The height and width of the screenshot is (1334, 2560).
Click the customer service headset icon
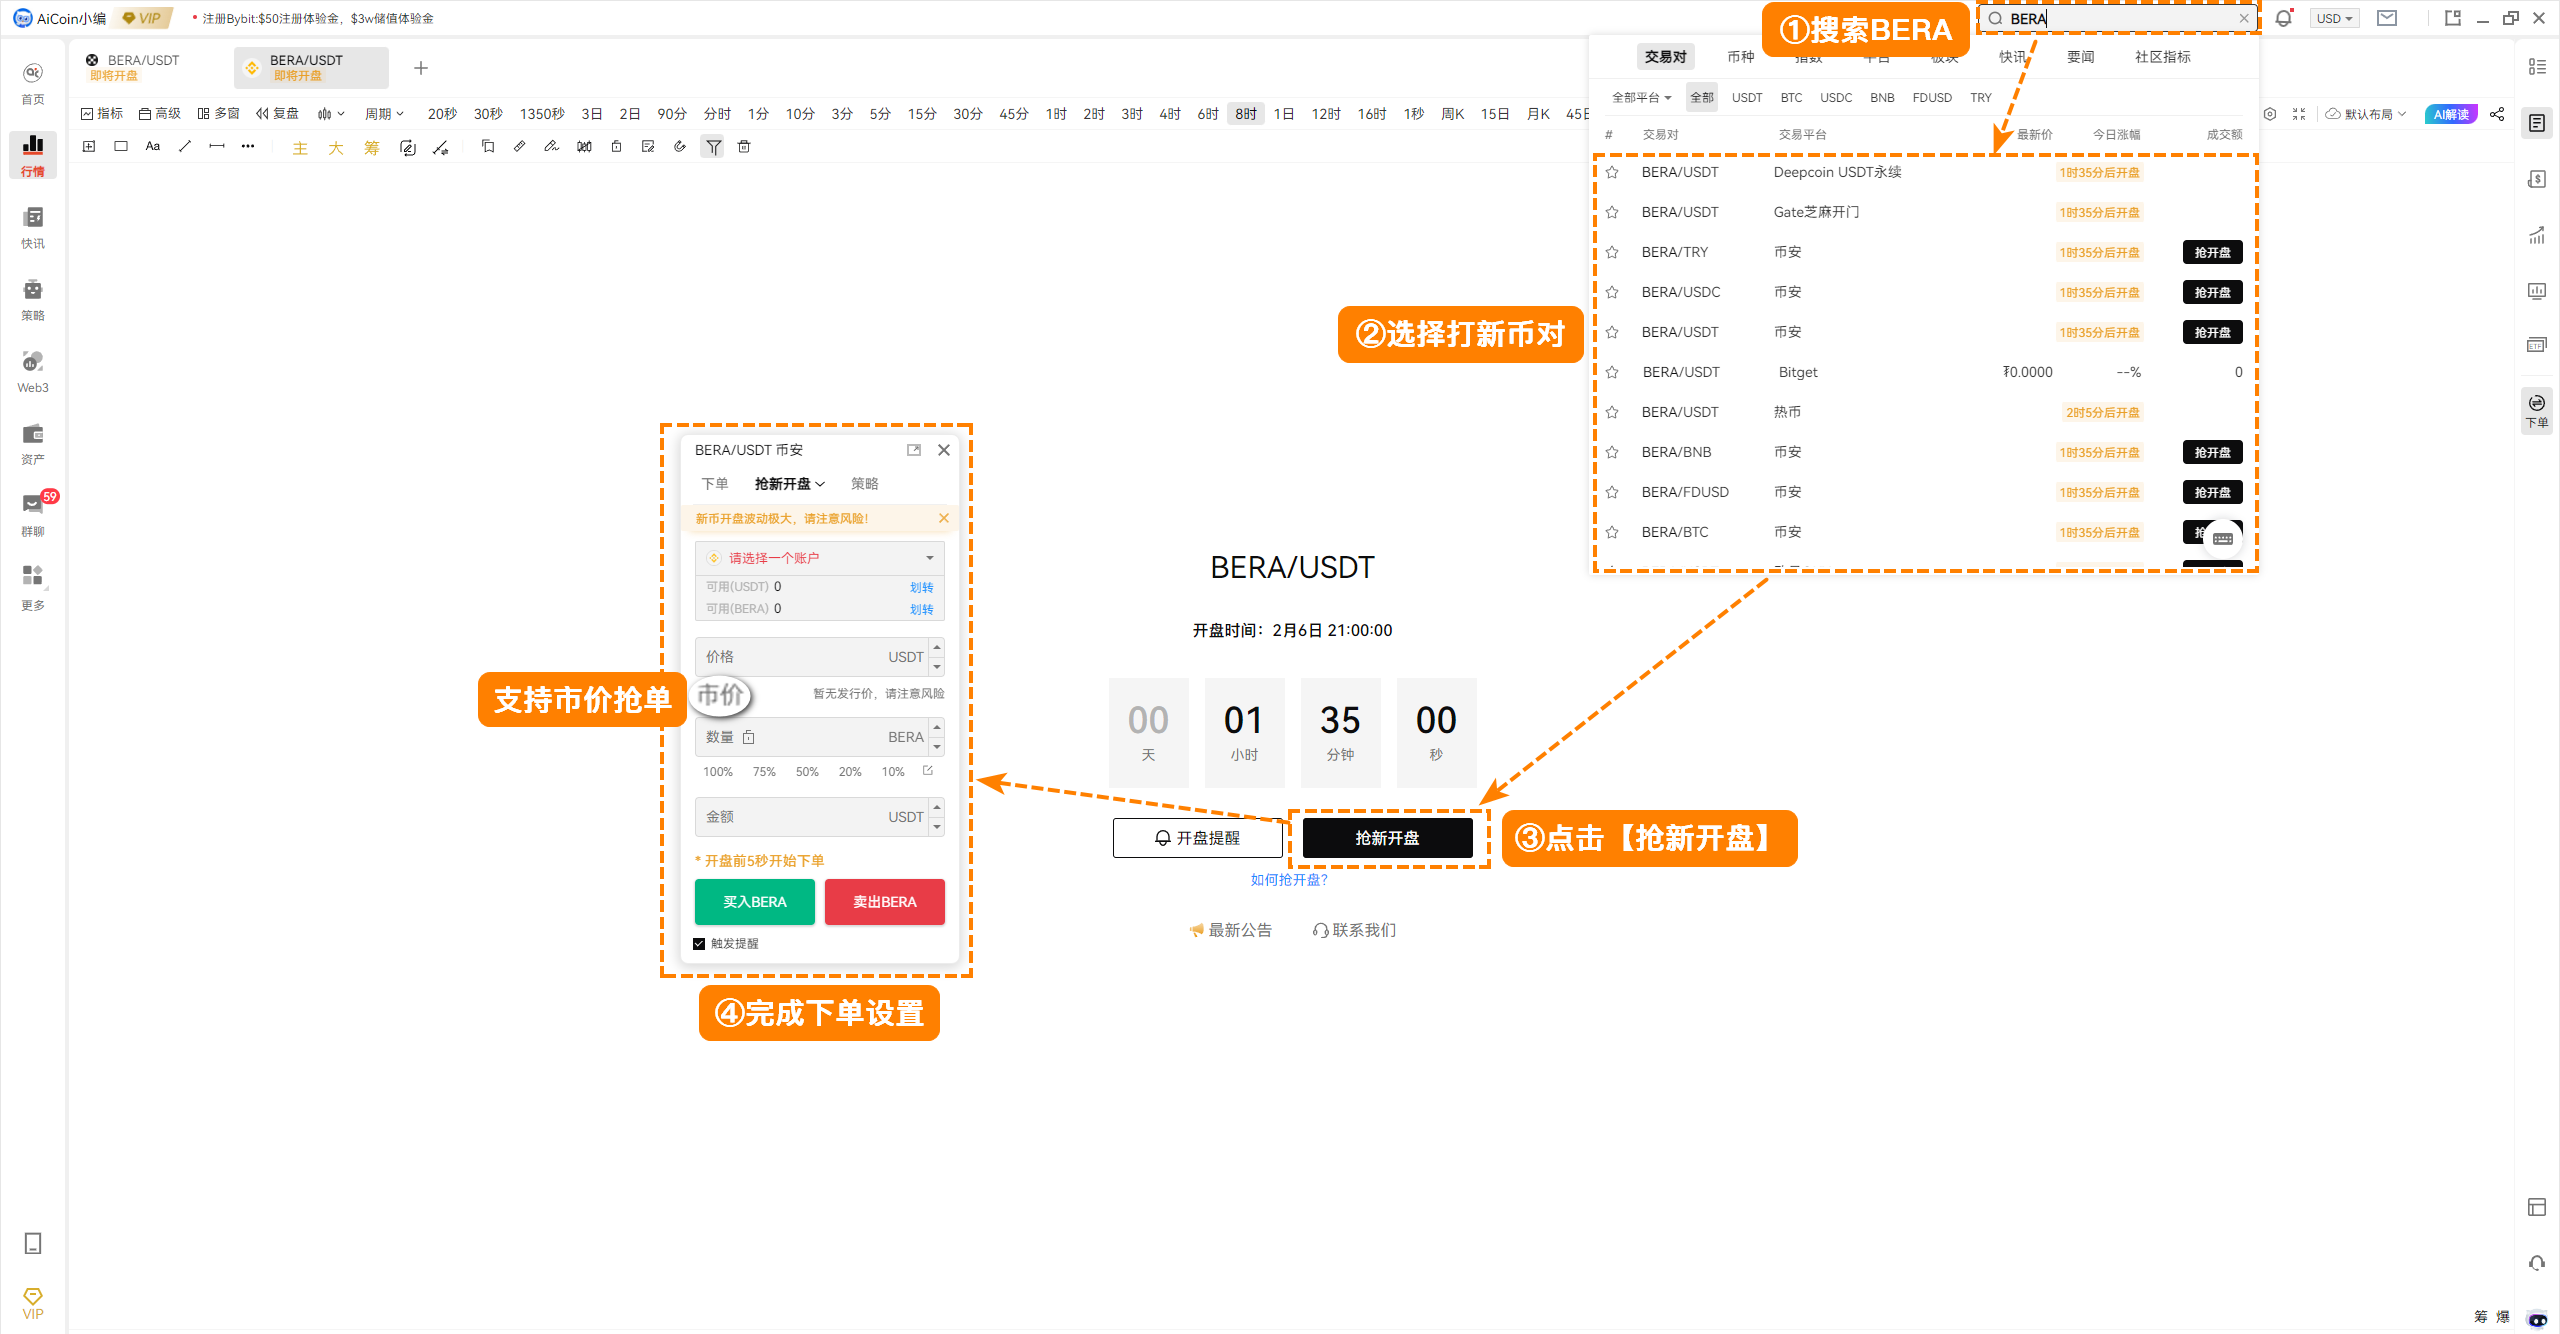2537,1263
